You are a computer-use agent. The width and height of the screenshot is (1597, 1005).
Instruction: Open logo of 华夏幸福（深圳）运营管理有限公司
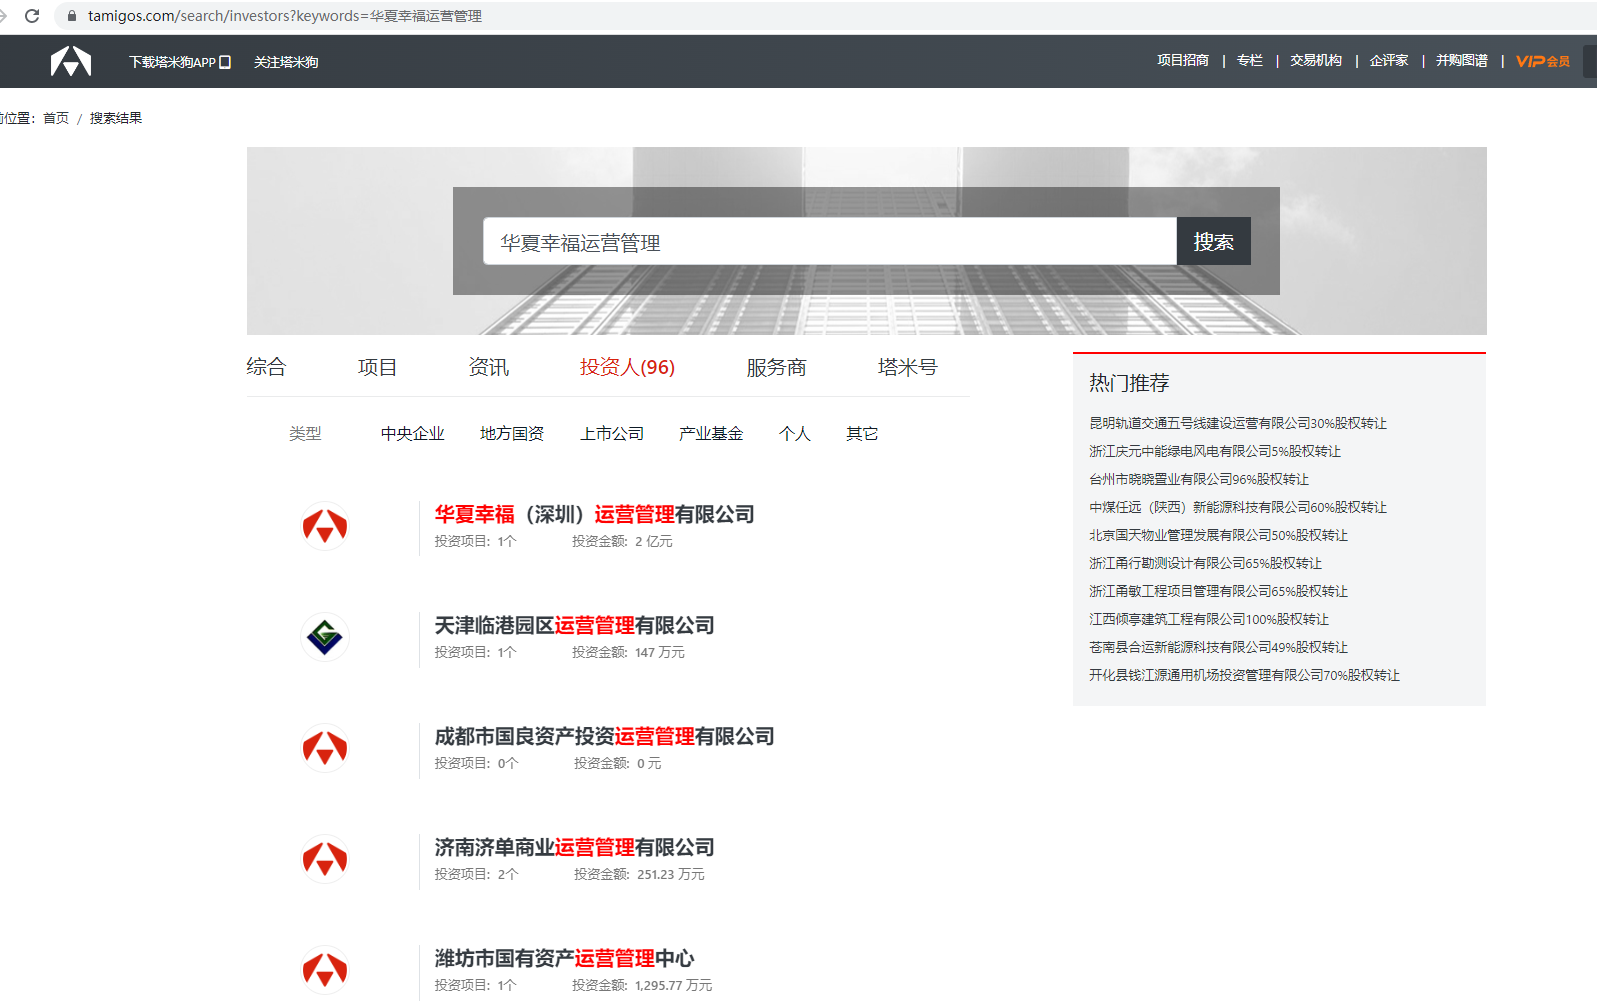(325, 526)
